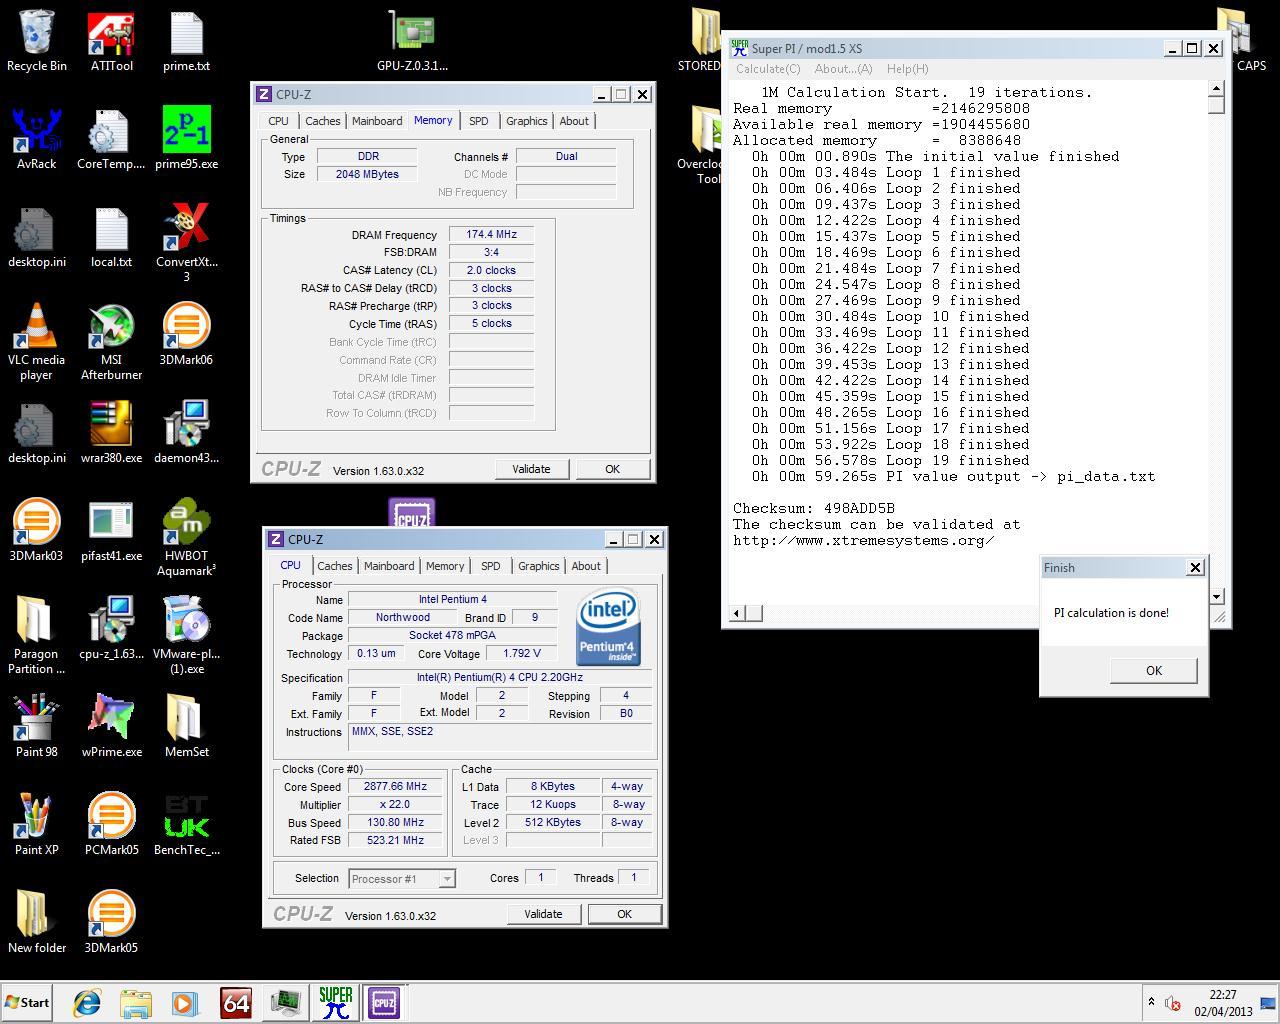Click Super PI horizontal scrollbar left arrow
The image size is (1280, 1024).
coord(737,612)
